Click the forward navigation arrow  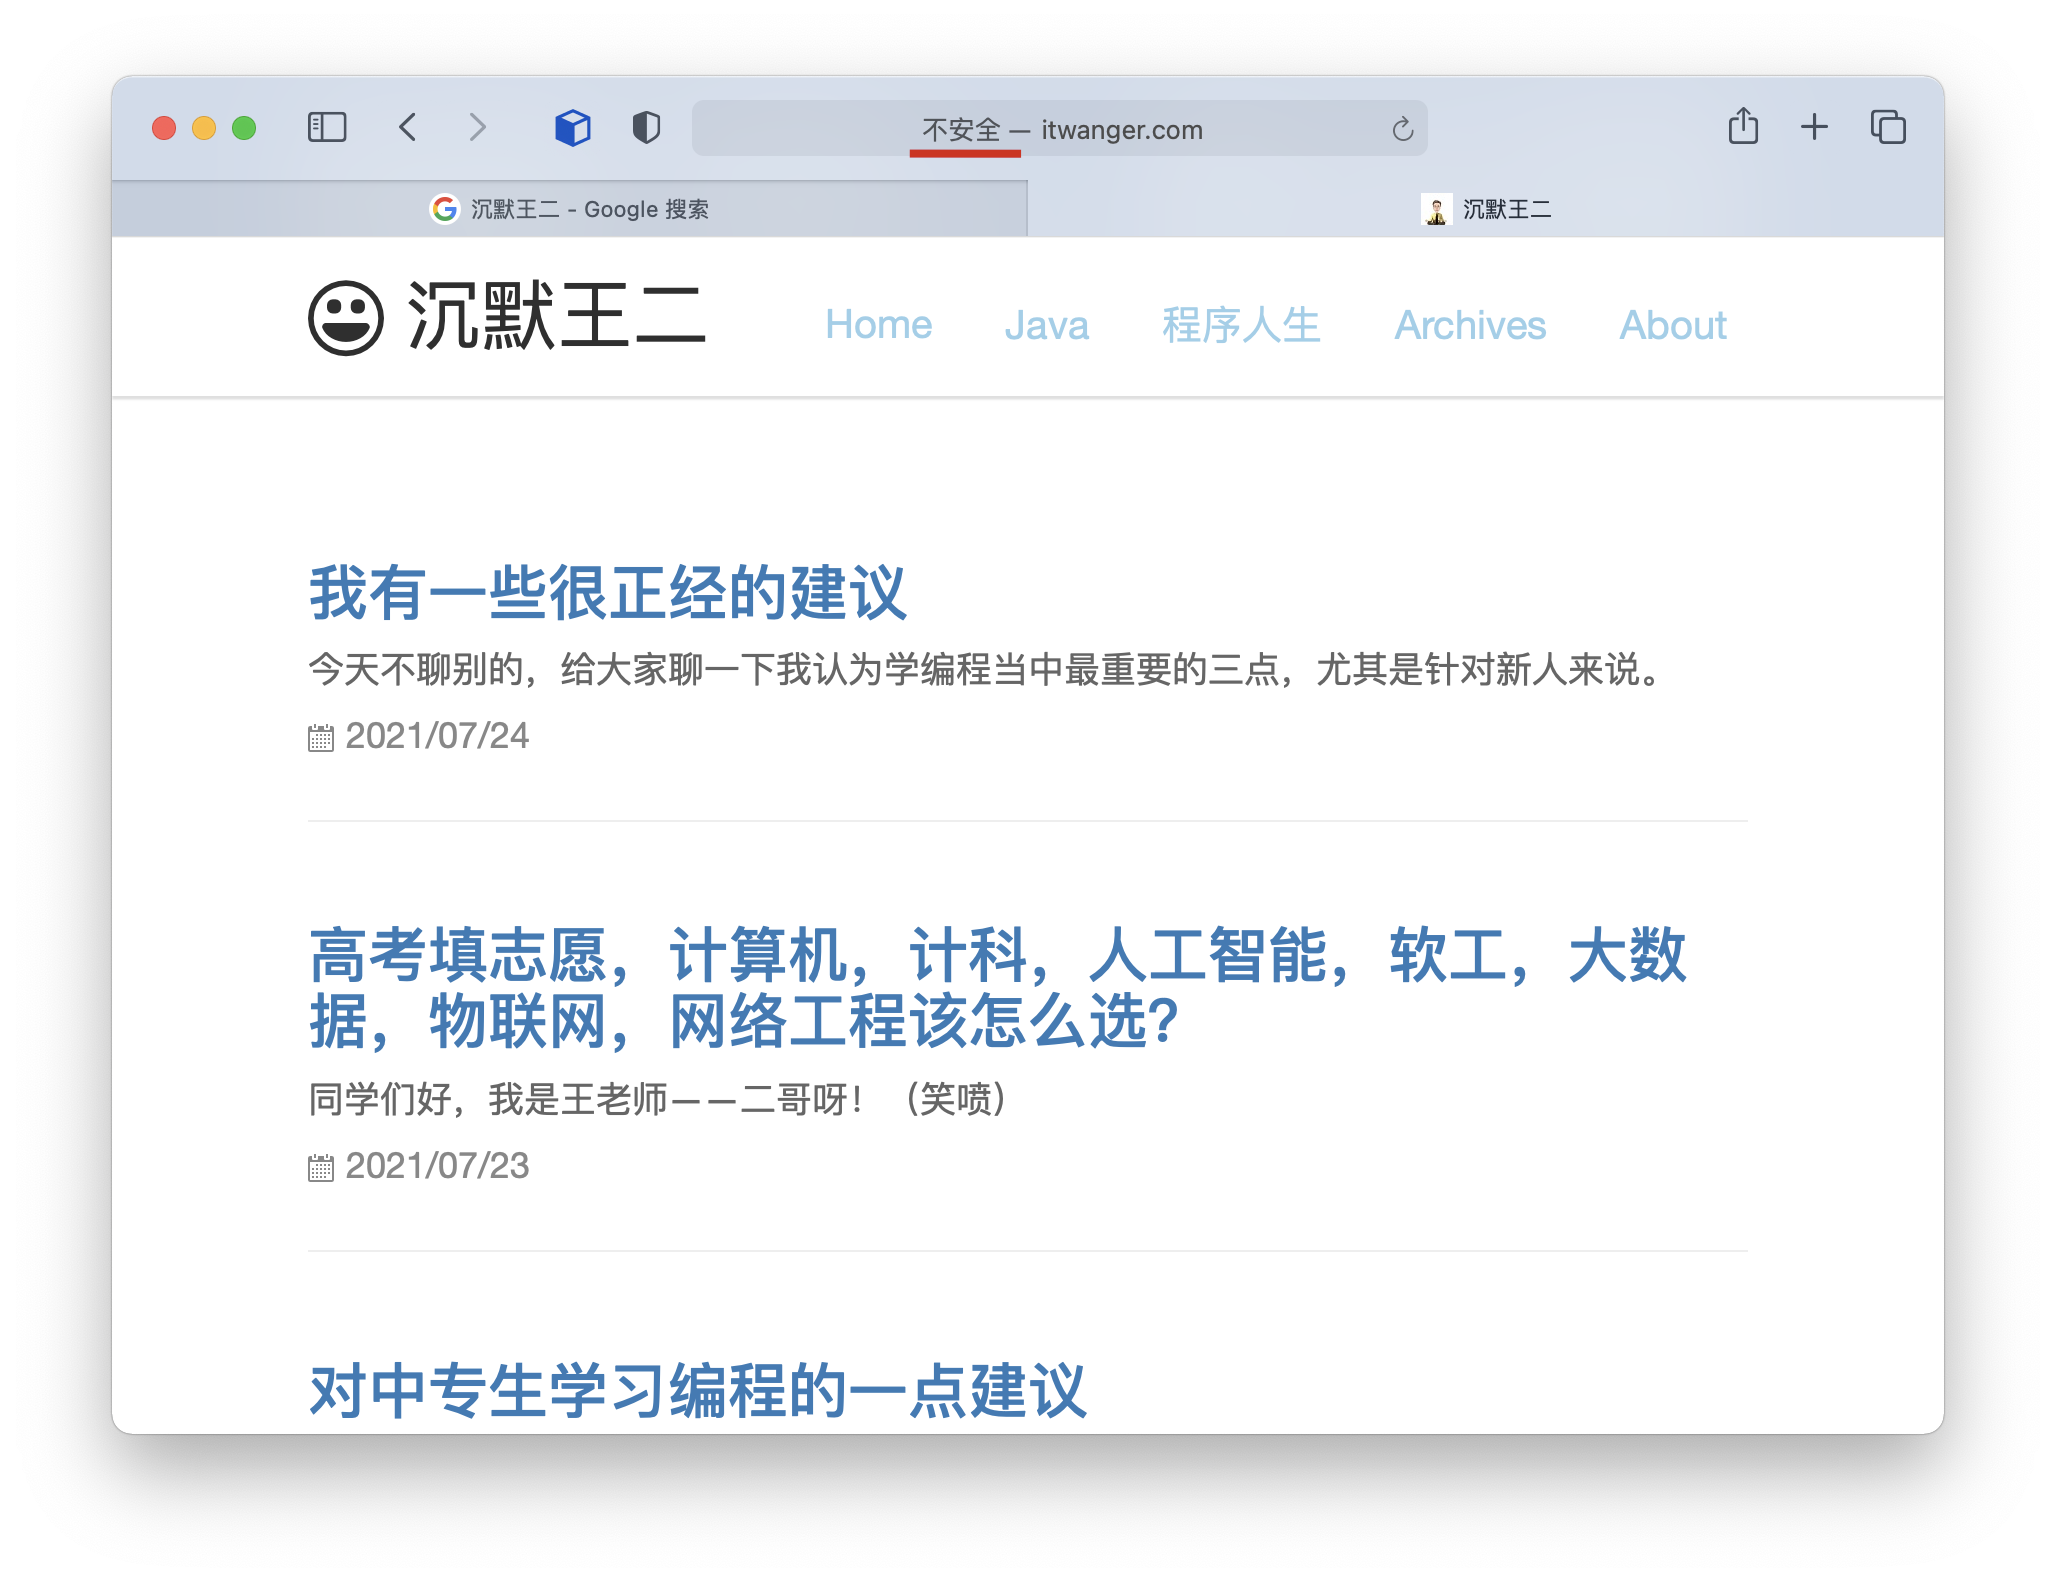click(x=477, y=128)
